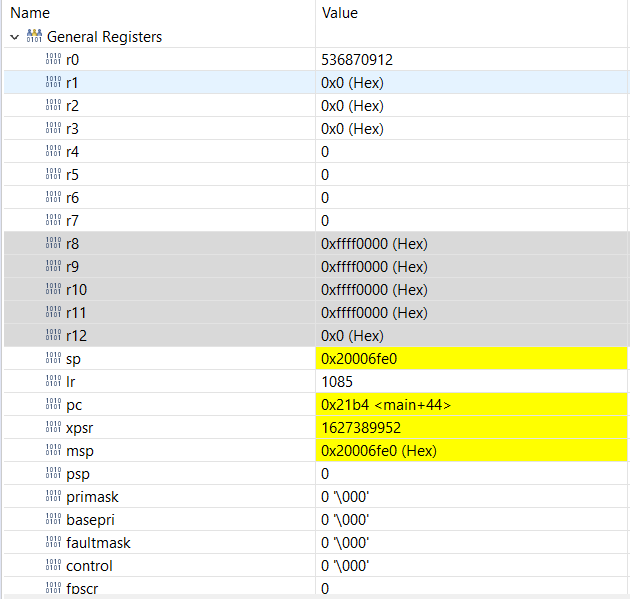Click r12 value 0x0 (Hex)
Screen dimensions: 630x599
[x=352, y=336]
